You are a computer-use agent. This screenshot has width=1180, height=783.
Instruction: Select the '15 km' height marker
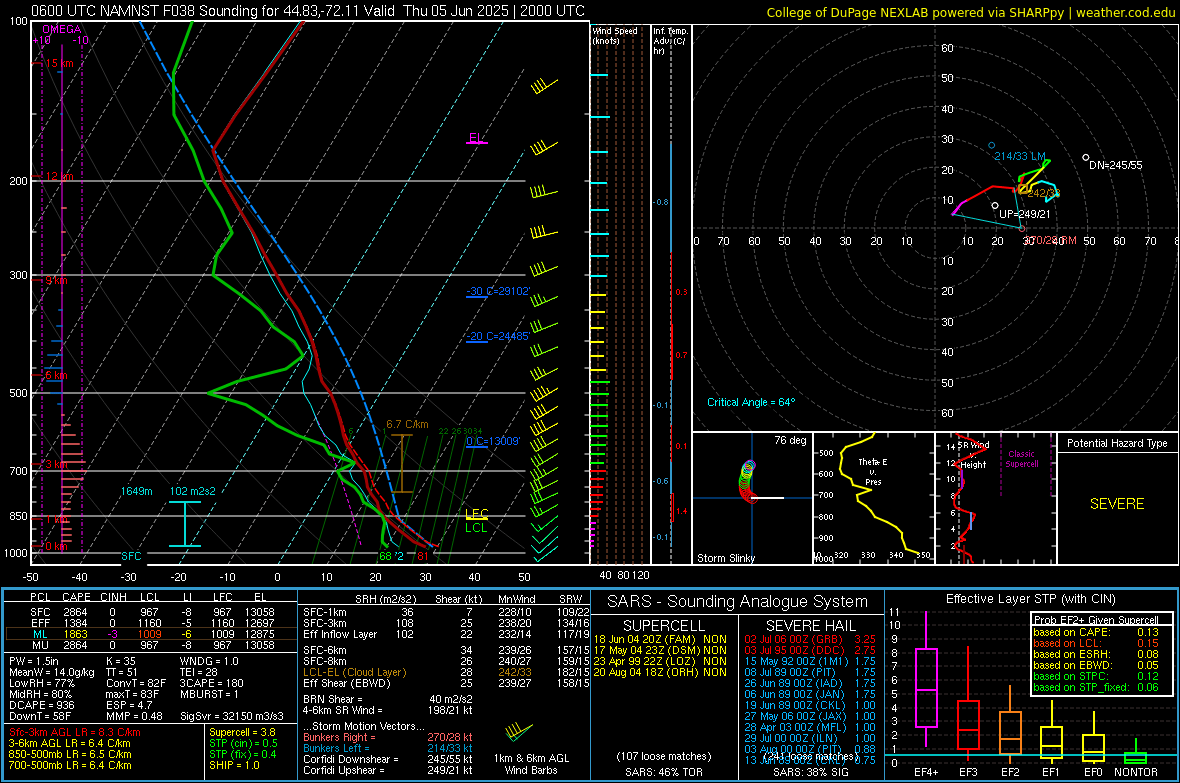click(x=59, y=63)
